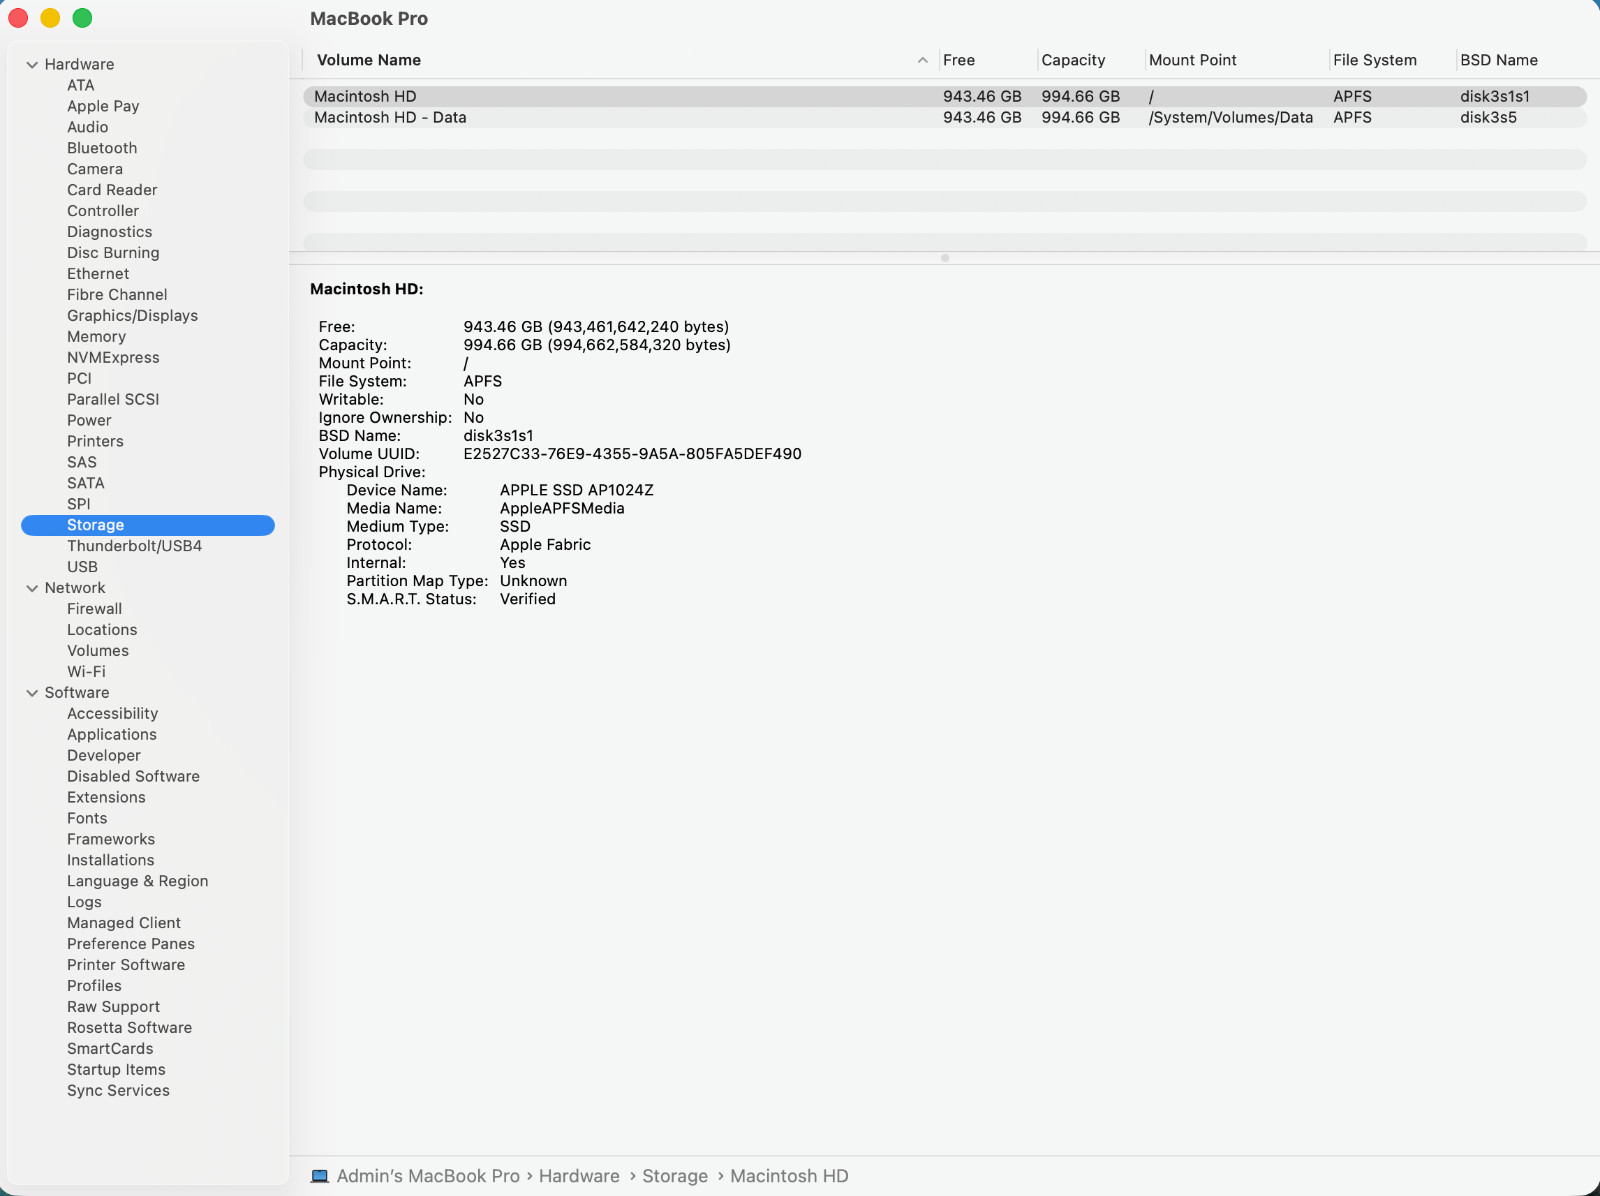View Diagnostics information
The height and width of the screenshot is (1196, 1600).
click(x=110, y=233)
